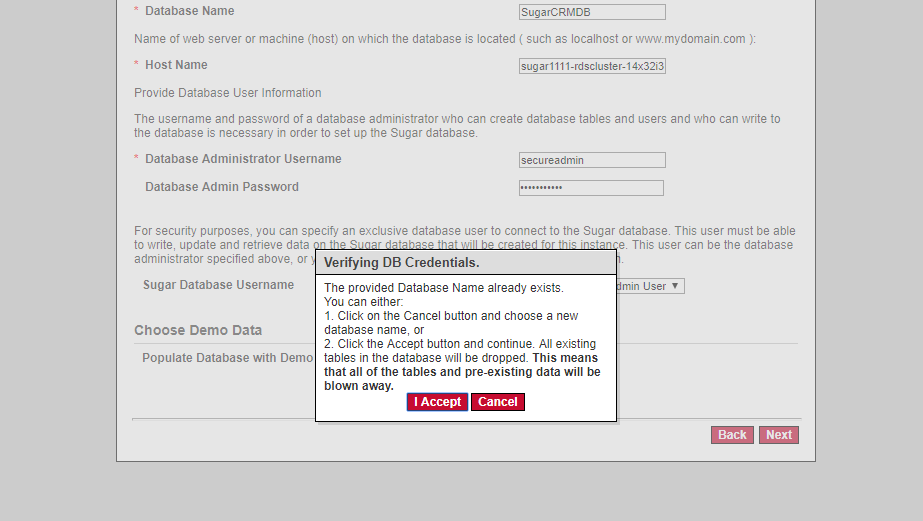Click the red asterisk beside Host Name
Image resolution: width=923 pixels, height=521 pixels.
coord(137,65)
